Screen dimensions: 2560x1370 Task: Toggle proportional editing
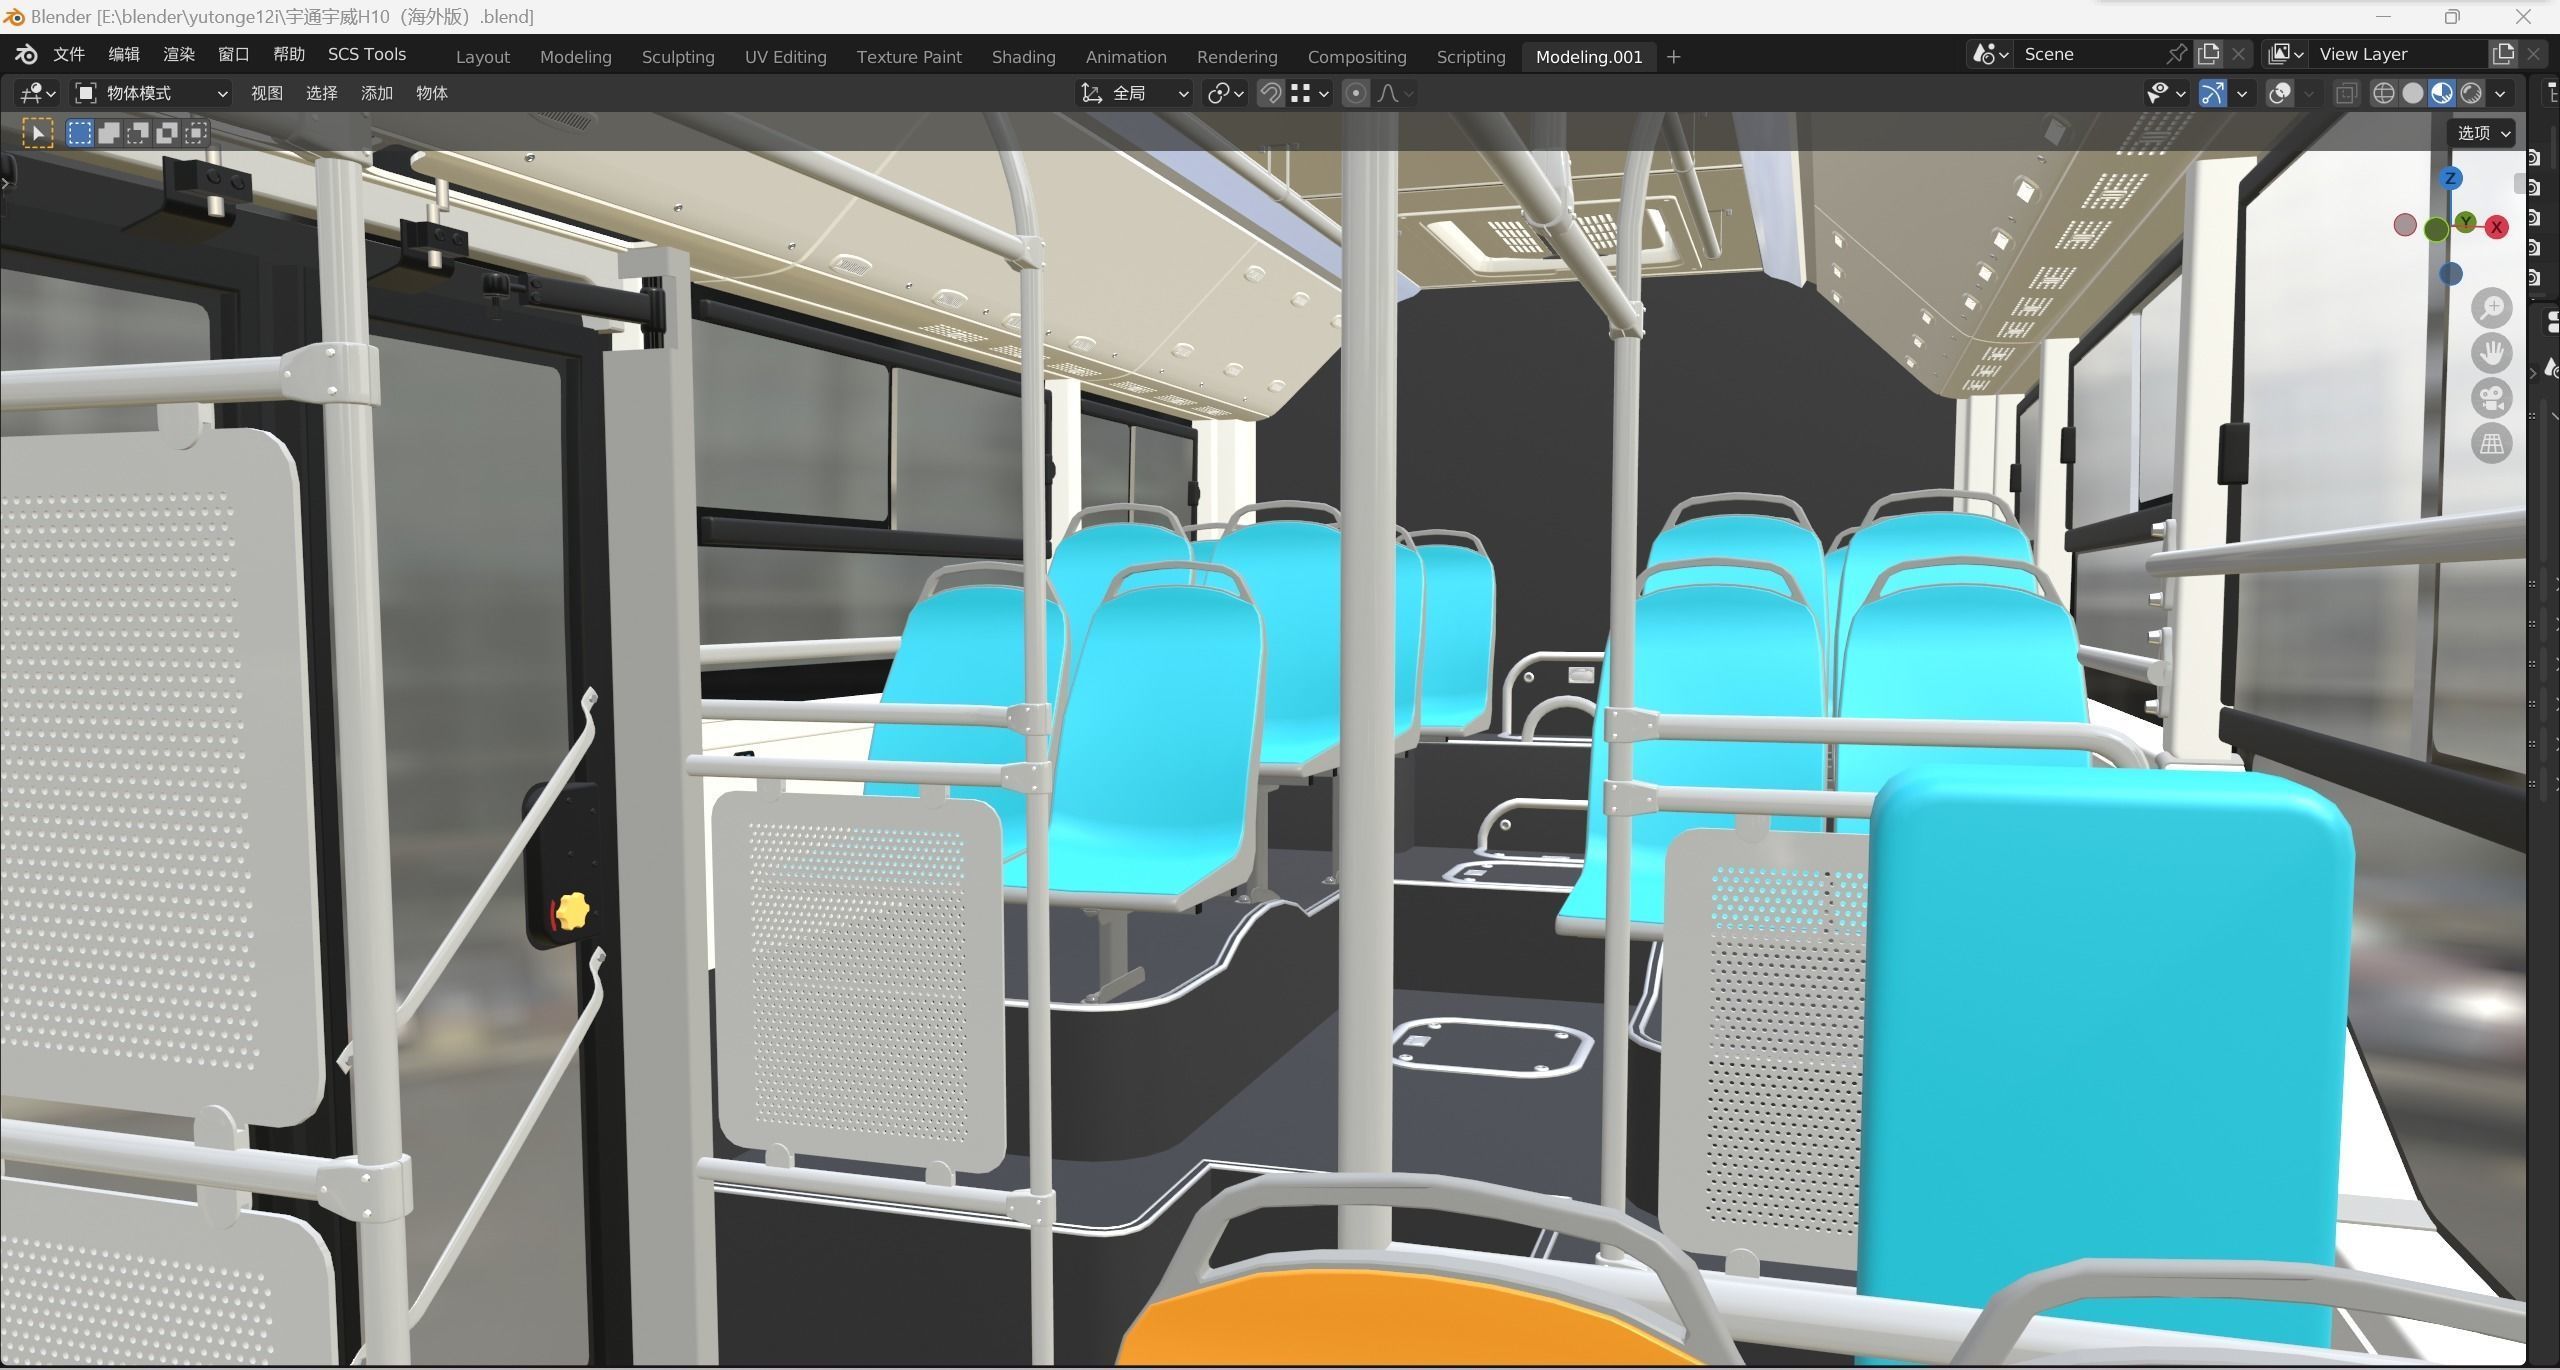tap(1356, 93)
